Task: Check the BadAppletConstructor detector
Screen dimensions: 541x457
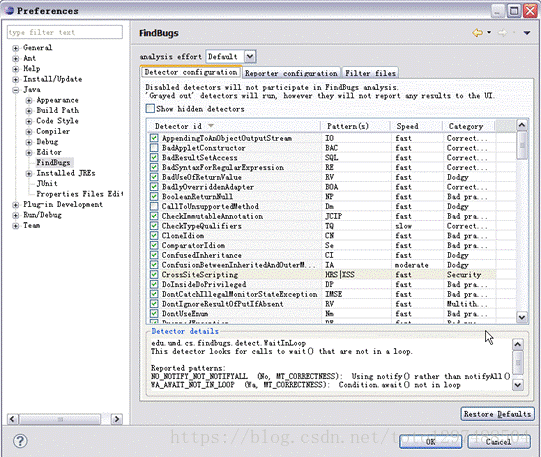Action: pos(154,148)
